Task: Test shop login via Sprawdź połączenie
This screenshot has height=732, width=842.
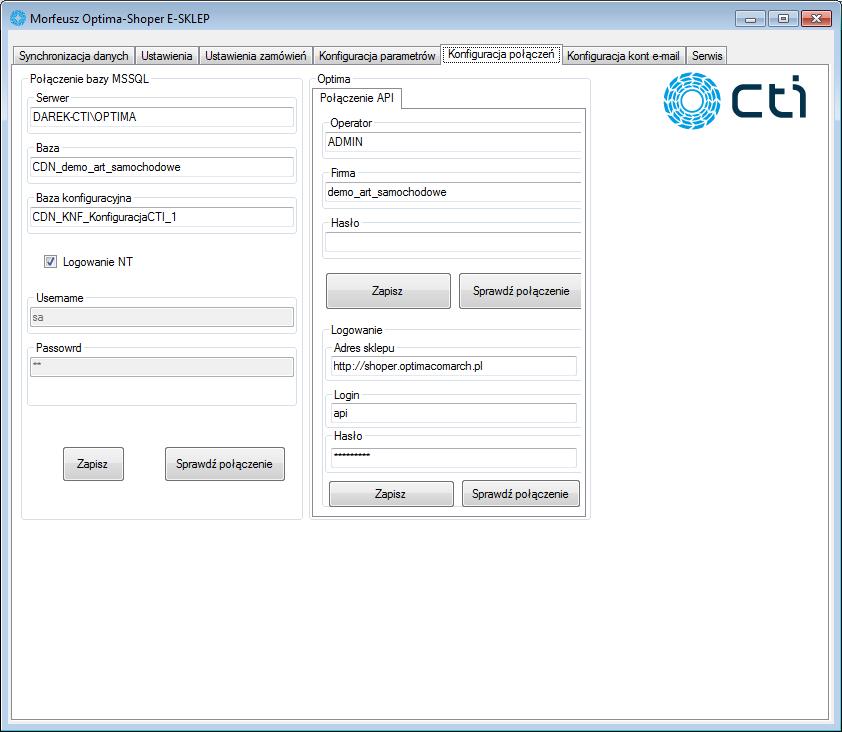Action: 521,494
